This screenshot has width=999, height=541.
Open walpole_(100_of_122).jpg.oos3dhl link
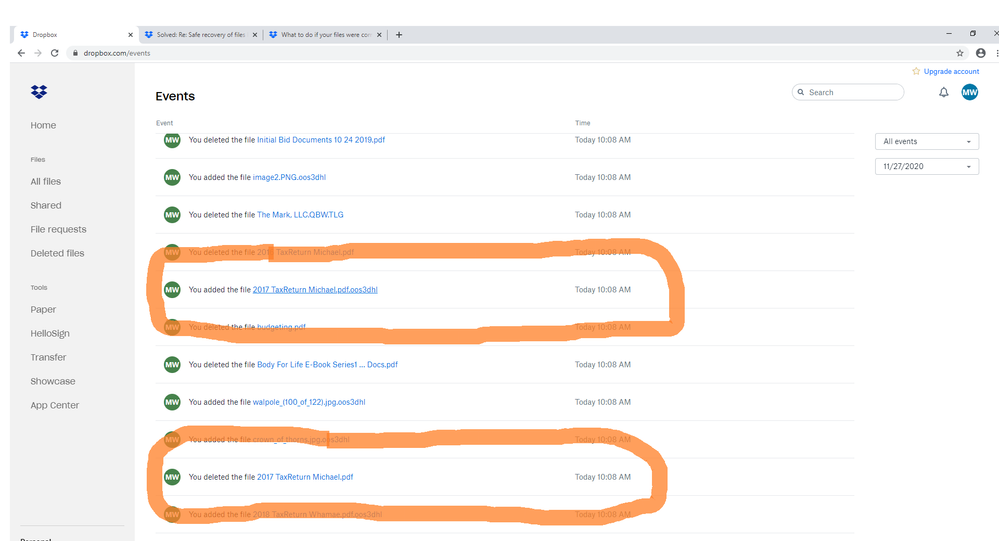(309, 402)
